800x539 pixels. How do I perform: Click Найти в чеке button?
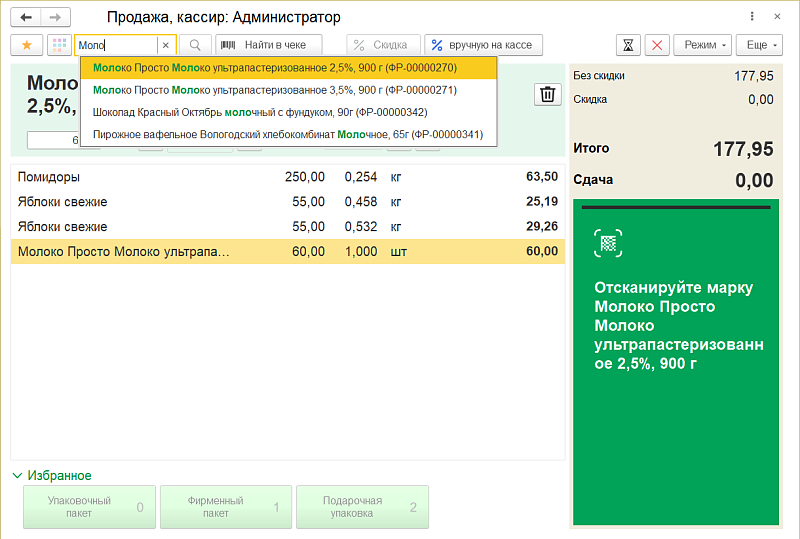[x=269, y=45]
